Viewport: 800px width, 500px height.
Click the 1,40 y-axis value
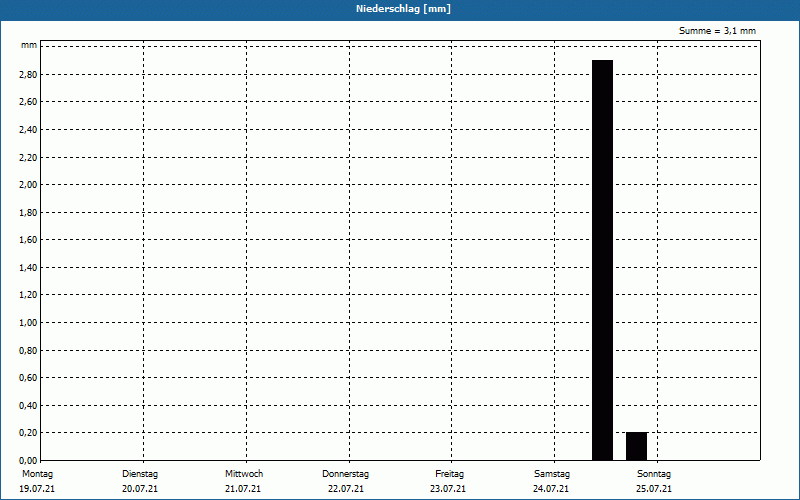(28, 268)
